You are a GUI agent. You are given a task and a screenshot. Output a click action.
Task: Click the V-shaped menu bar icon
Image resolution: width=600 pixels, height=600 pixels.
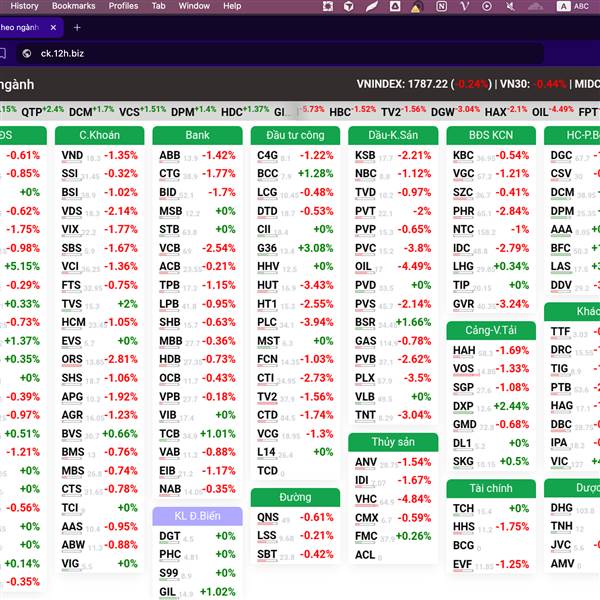[464, 6]
